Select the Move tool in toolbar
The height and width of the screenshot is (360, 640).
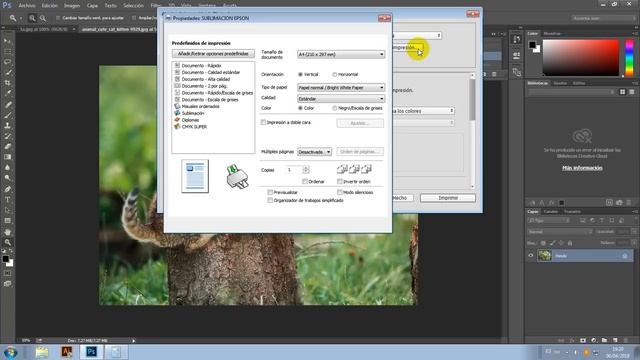pyautogui.click(x=7, y=41)
